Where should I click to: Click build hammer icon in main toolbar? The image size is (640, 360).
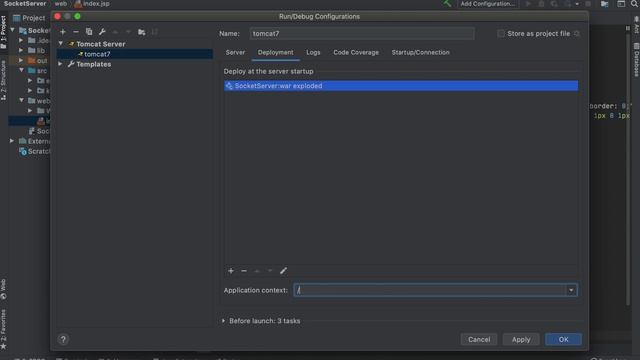pyautogui.click(x=447, y=4)
